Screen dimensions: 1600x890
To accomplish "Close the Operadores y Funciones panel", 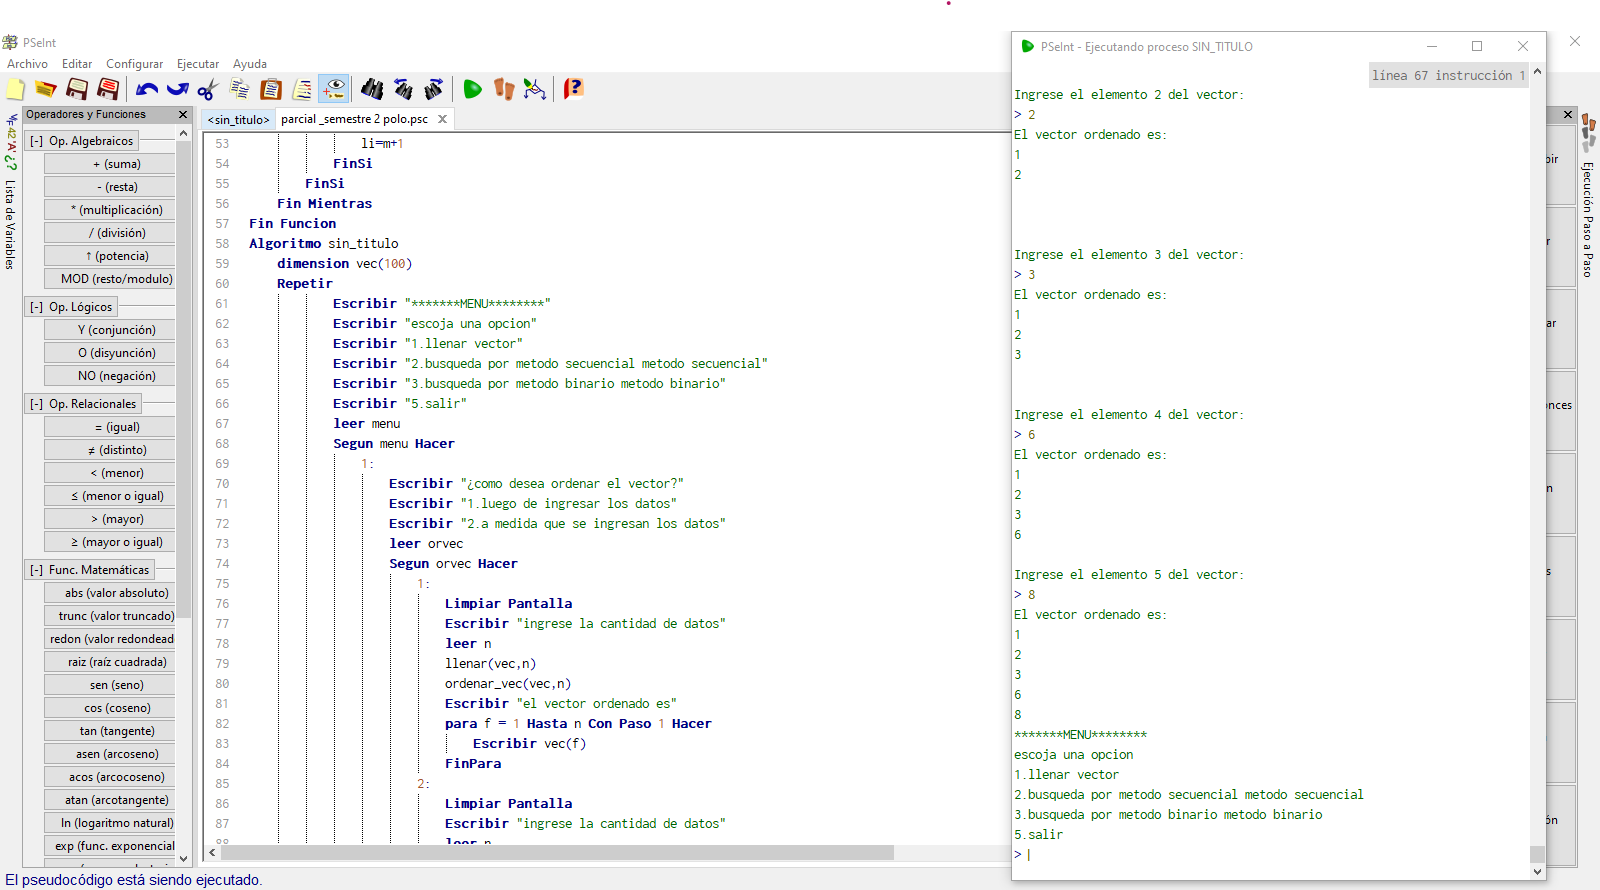I will tap(183, 115).
